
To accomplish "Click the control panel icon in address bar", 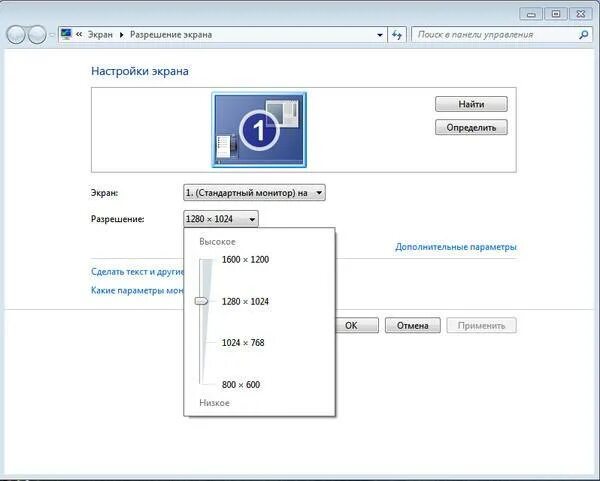I will (66, 34).
